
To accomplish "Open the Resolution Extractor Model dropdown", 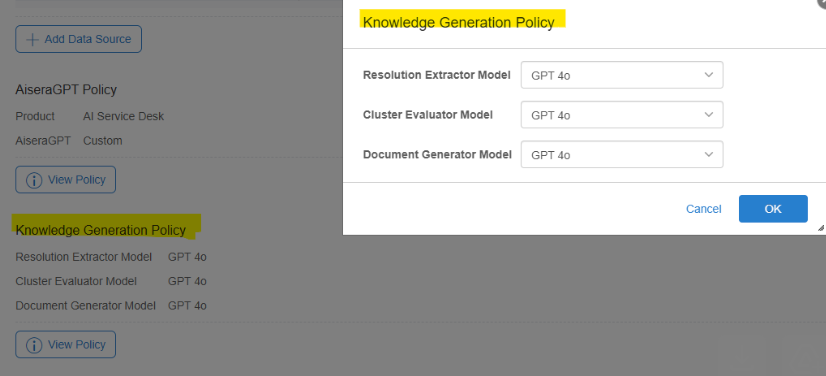I will tap(622, 75).
